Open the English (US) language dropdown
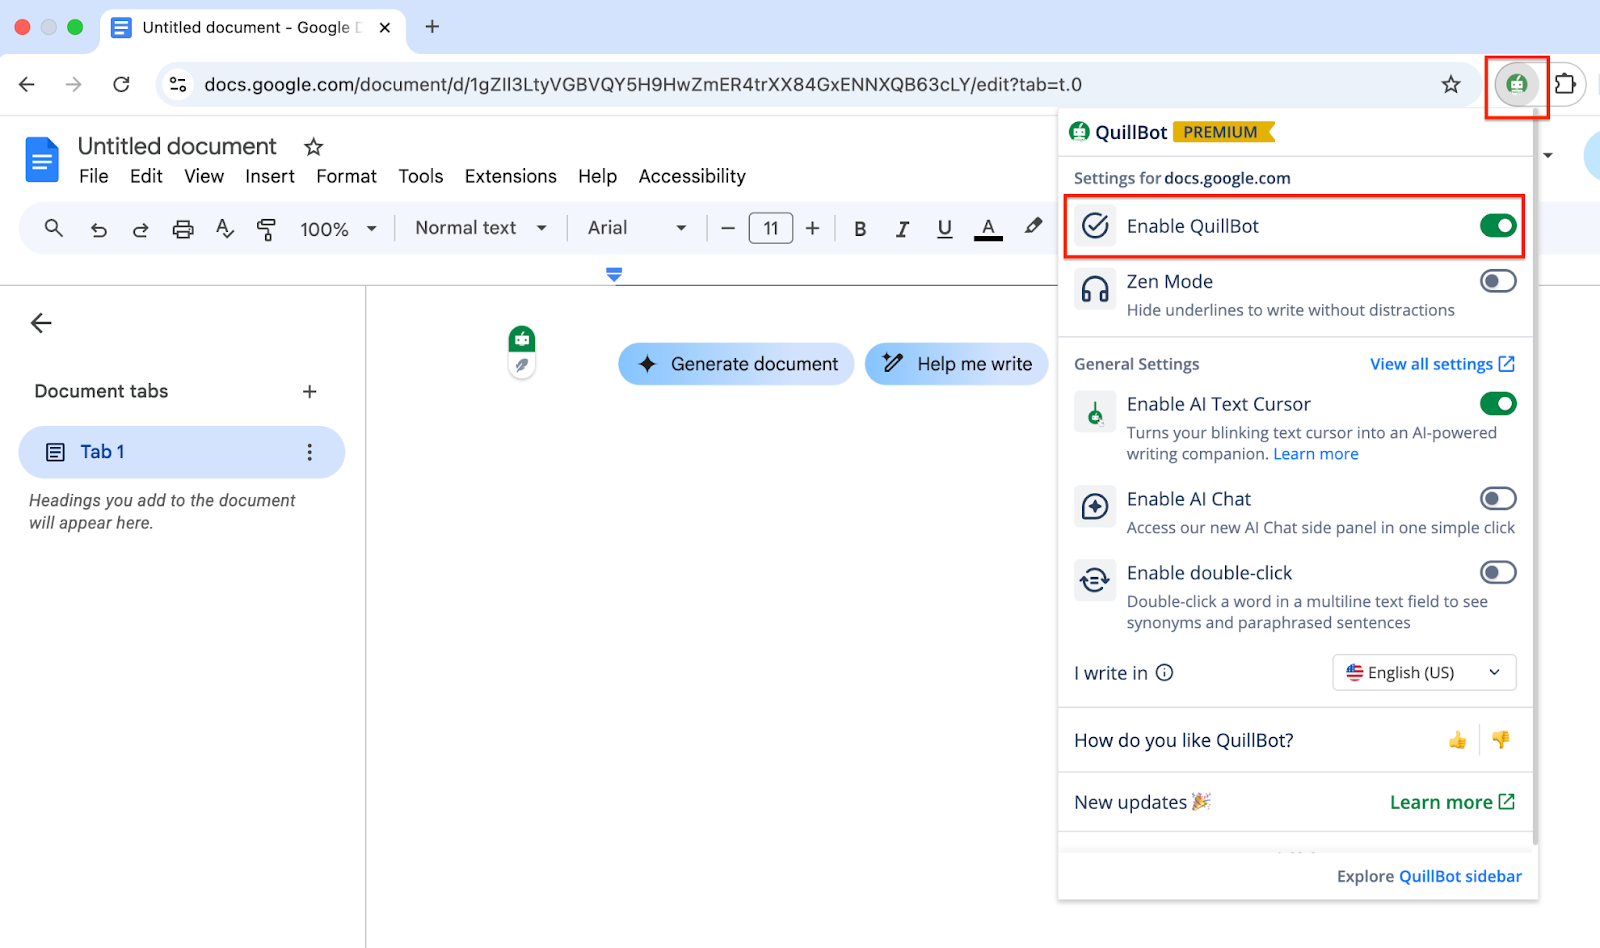Image resolution: width=1600 pixels, height=948 pixels. pyautogui.click(x=1423, y=673)
